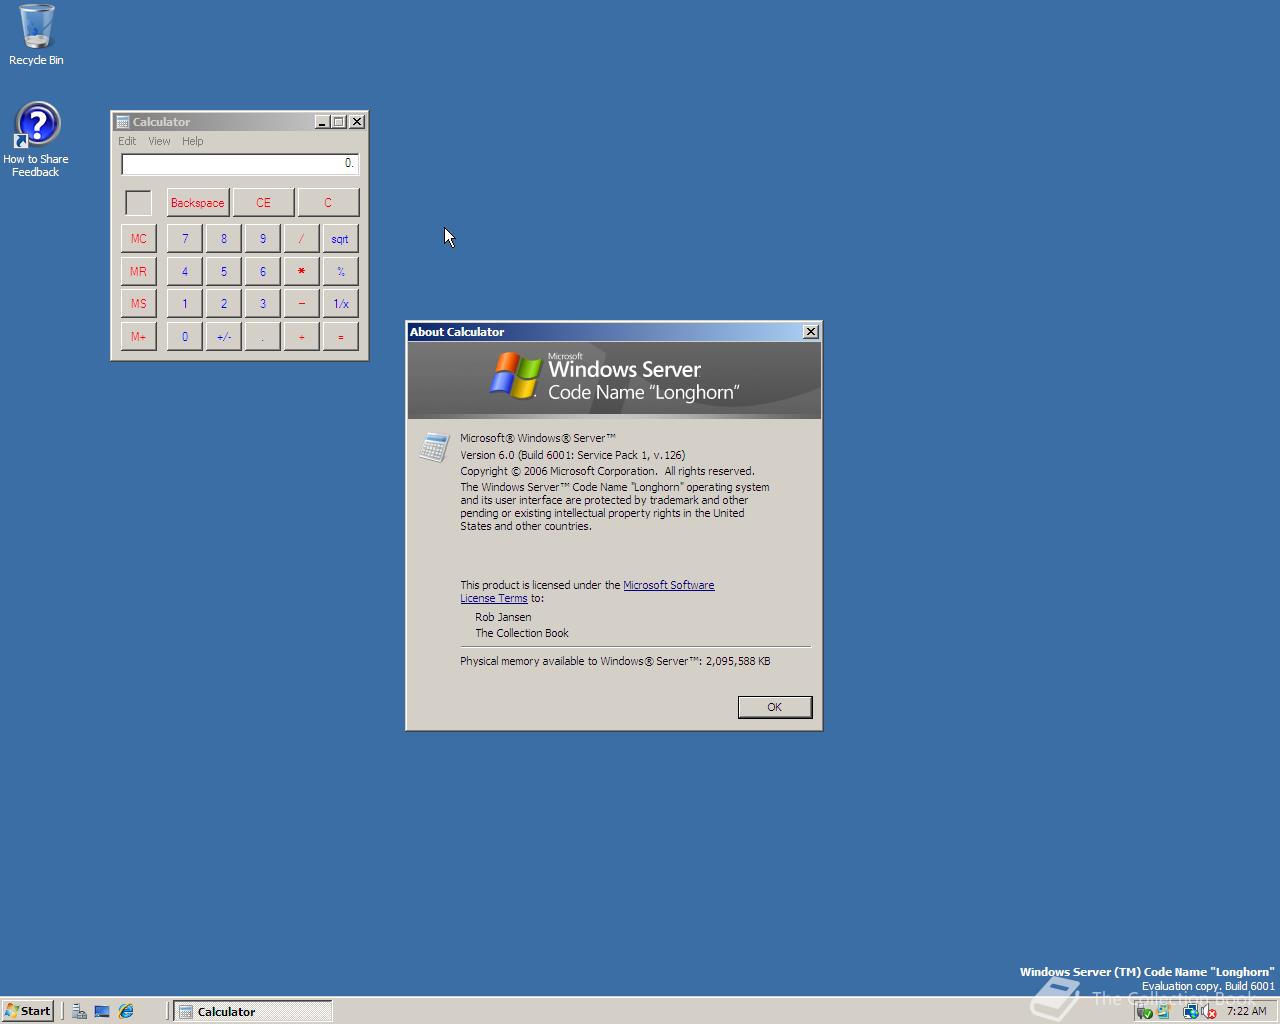
Task: Click digit 1 on calculator
Action: [x=184, y=303]
